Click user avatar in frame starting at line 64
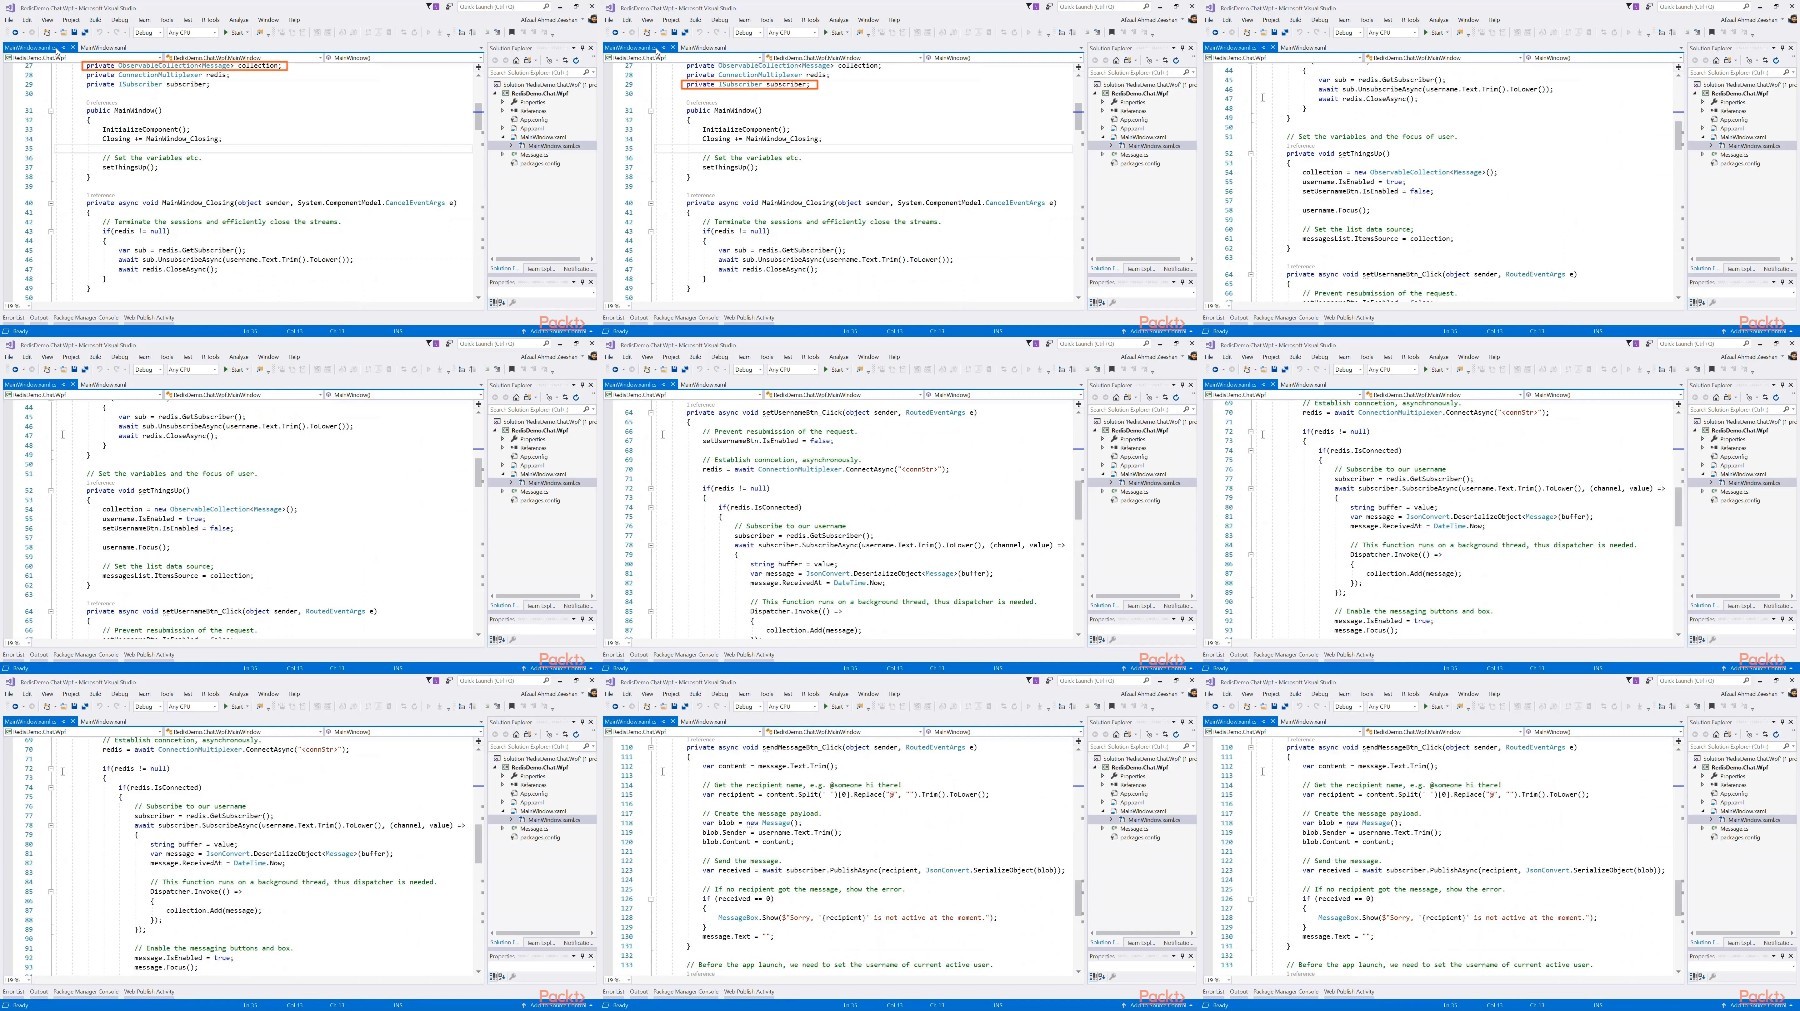The width and height of the screenshot is (1800, 1011). (1193, 356)
